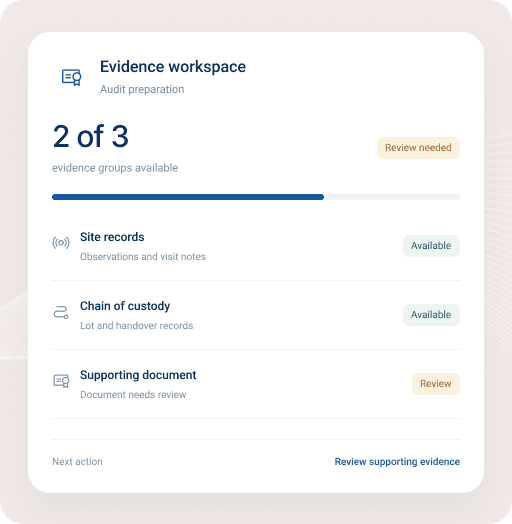512x524 pixels.
Task: Open the Supporting document row title
Action: click(x=138, y=375)
